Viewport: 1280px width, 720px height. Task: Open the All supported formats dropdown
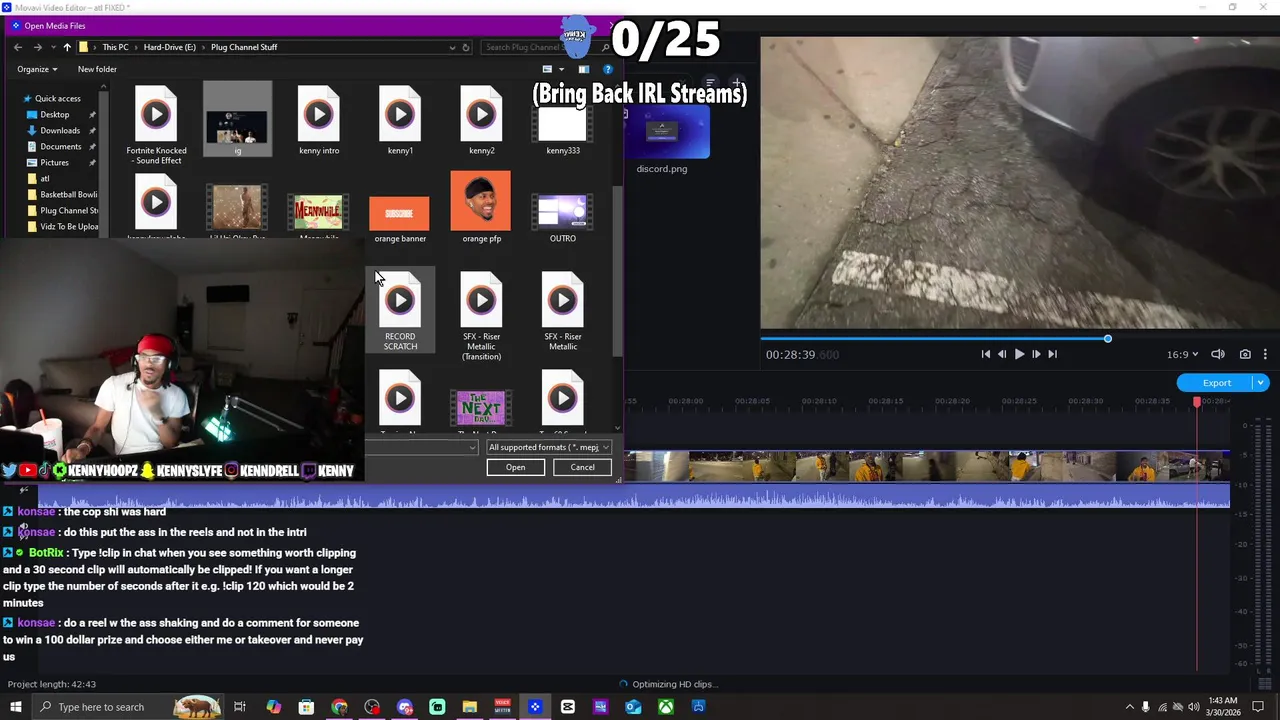[x=548, y=447]
